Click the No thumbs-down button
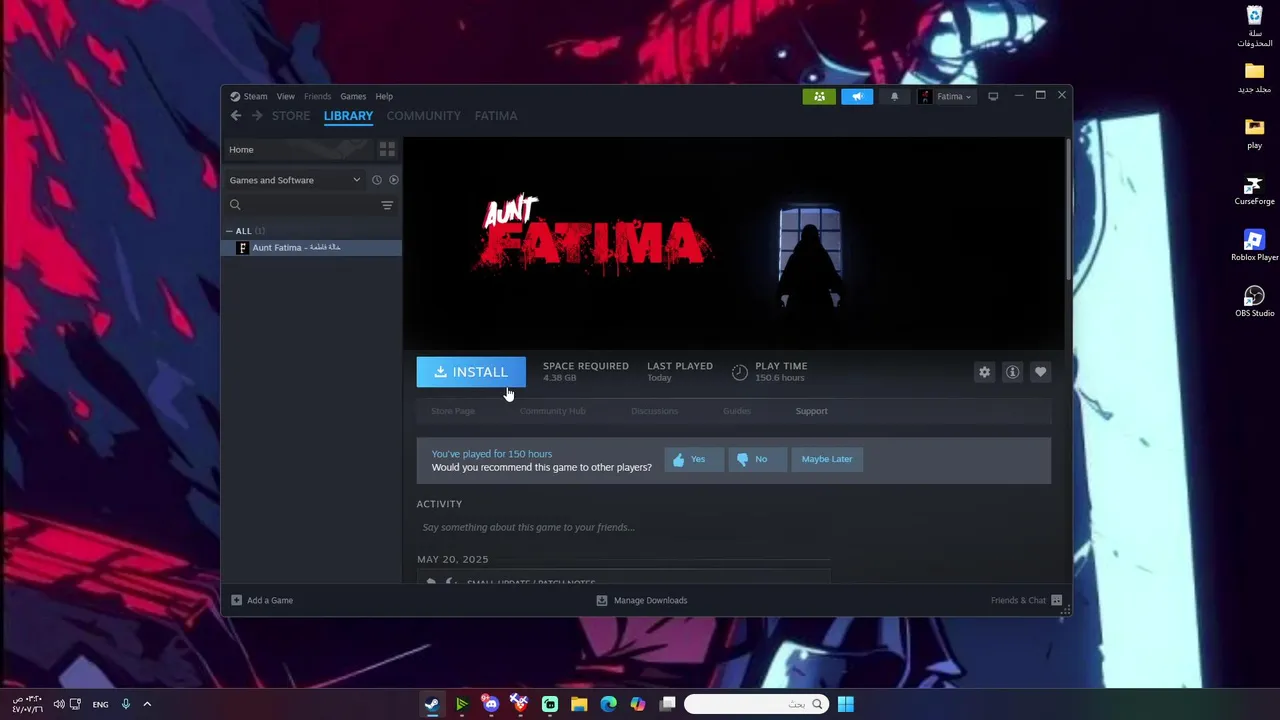The width and height of the screenshot is (1280, 720). (x=757, y=459)
